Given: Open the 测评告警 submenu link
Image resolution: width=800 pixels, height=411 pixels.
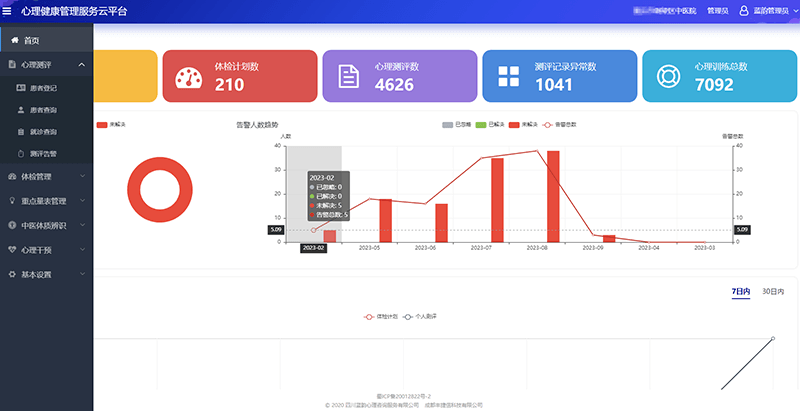Looking at the screenshot, I should tap(43, 153).
